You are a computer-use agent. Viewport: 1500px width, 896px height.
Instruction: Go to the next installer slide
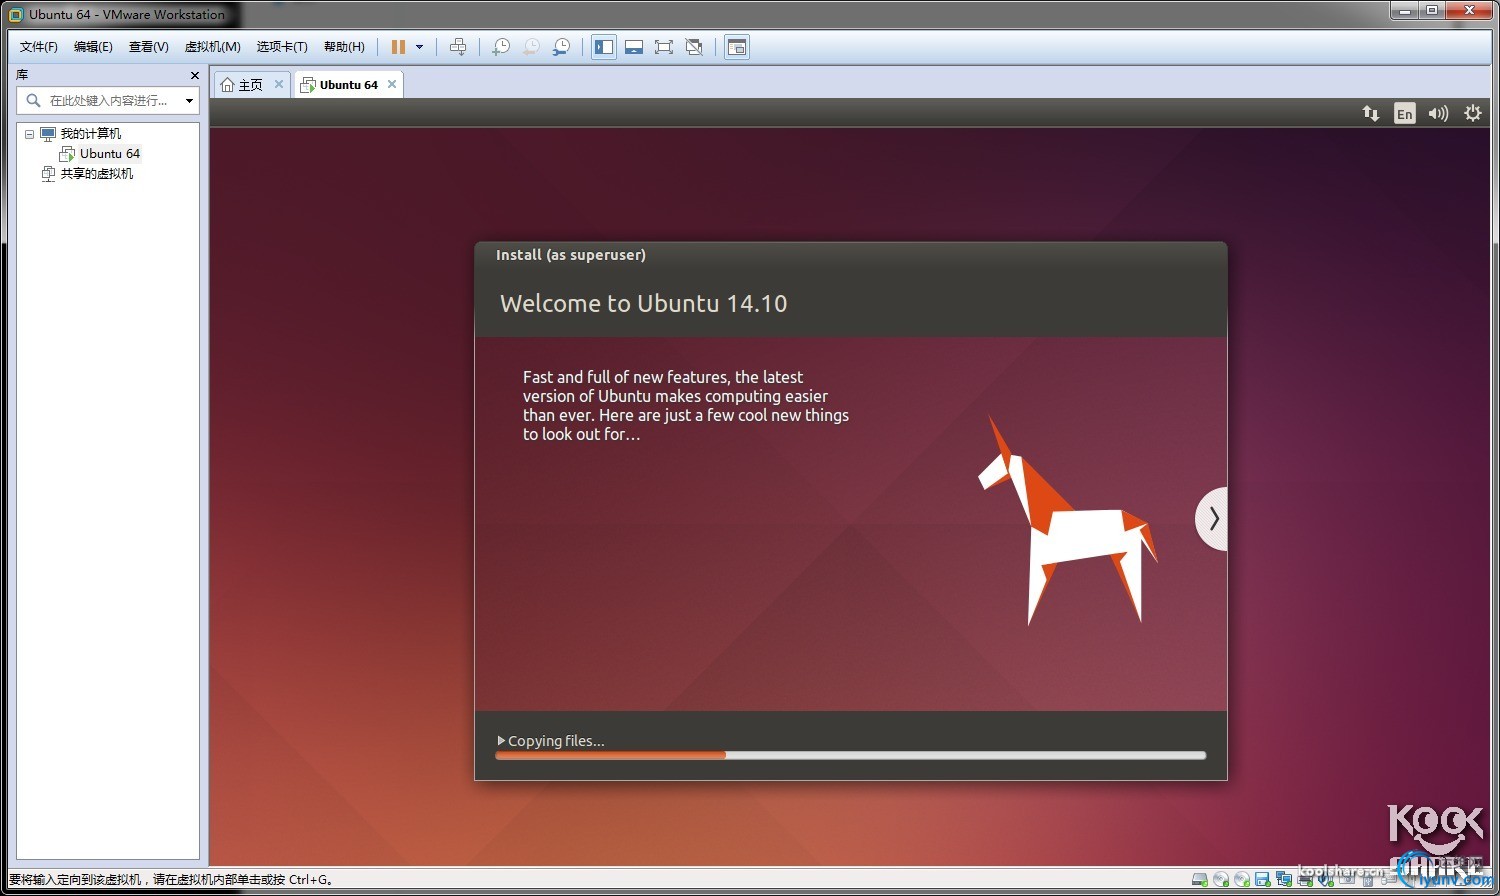tap(1212, 518)
